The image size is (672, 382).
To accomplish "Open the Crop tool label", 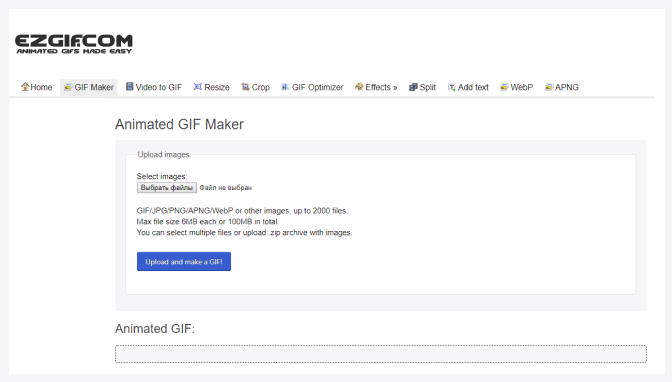I will (x=261, y=87).
